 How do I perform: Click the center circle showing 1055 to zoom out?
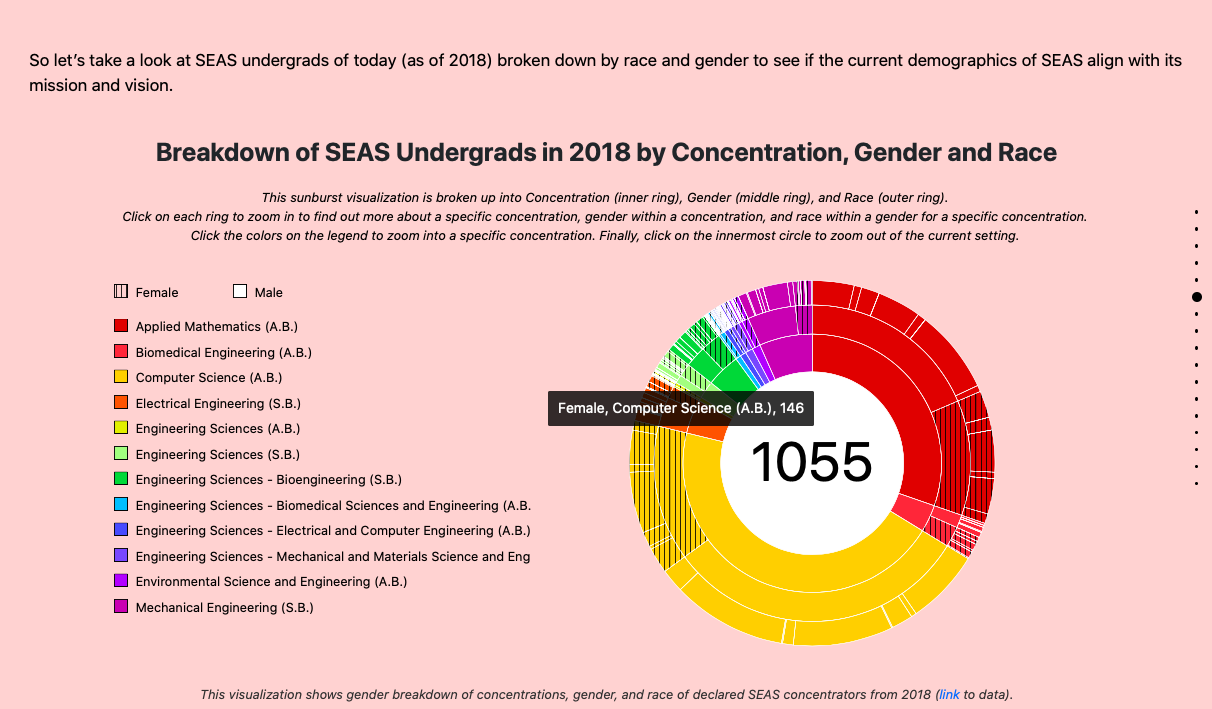813,463
